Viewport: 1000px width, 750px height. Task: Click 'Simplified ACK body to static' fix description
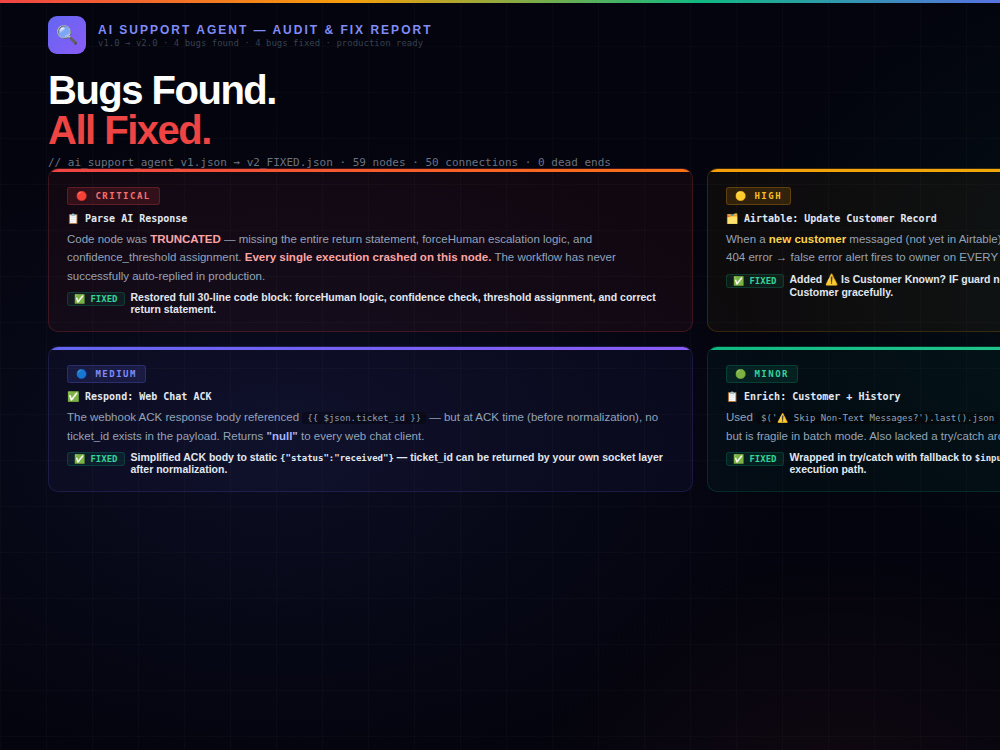396,463
